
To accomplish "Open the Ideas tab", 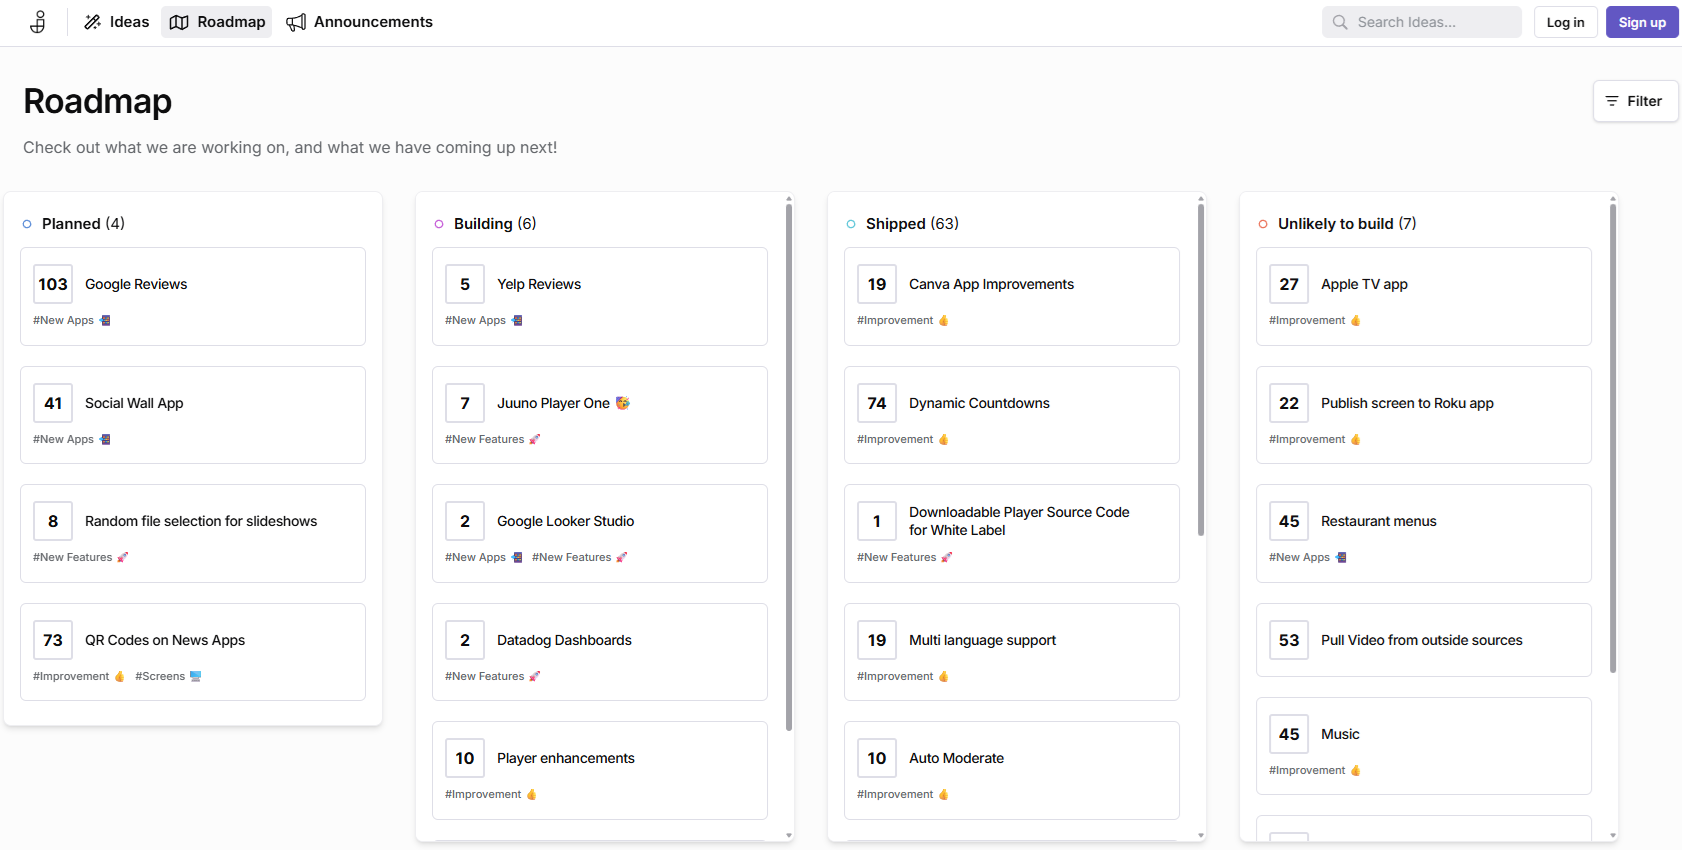I will [116, 22].
